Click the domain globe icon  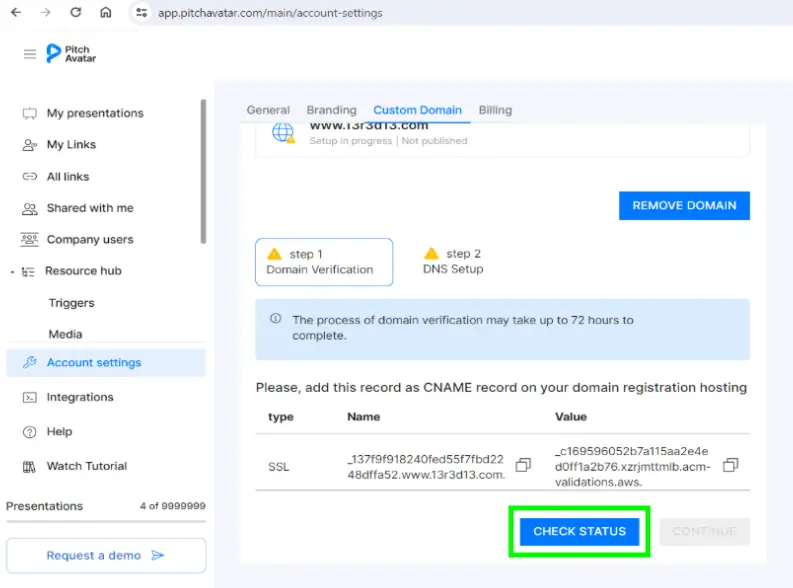click(x=283, y=133)
